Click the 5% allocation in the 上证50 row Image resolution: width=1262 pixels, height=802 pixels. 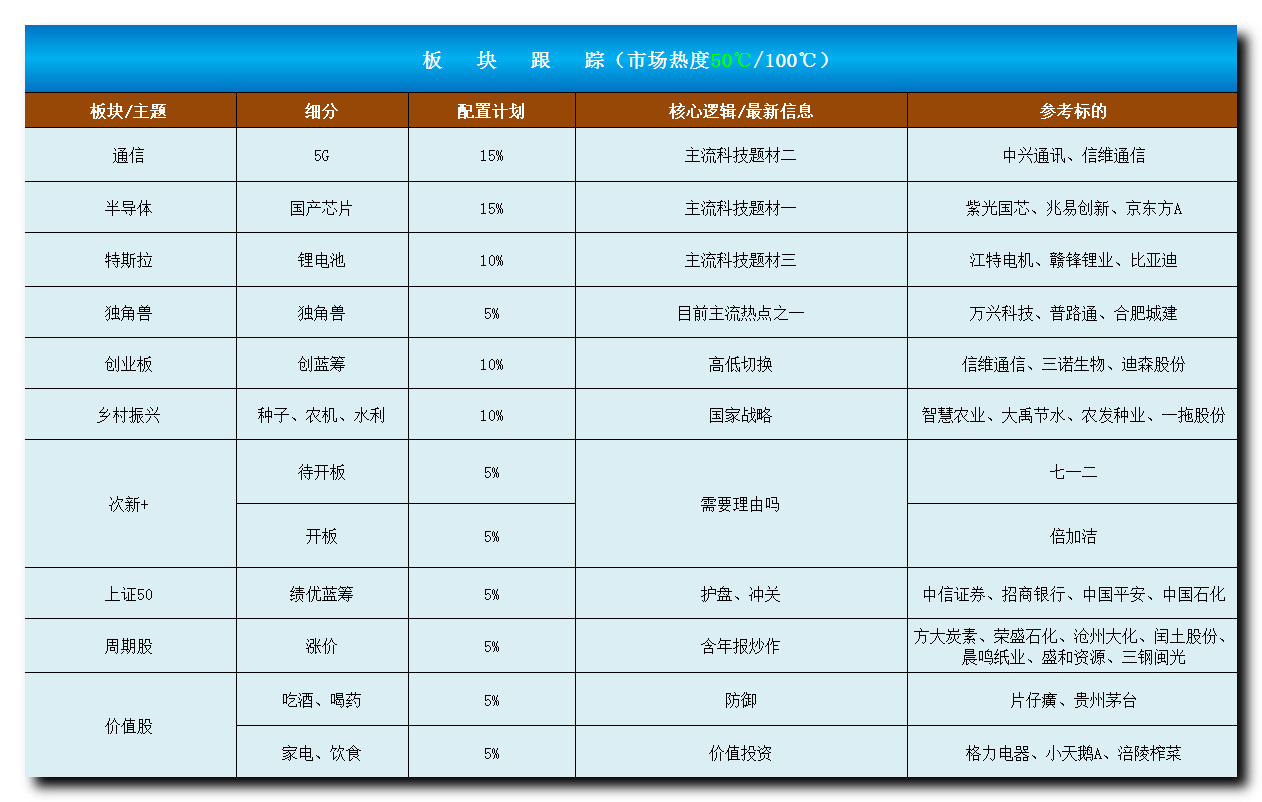pyautogui.click(x=491, y=594)
